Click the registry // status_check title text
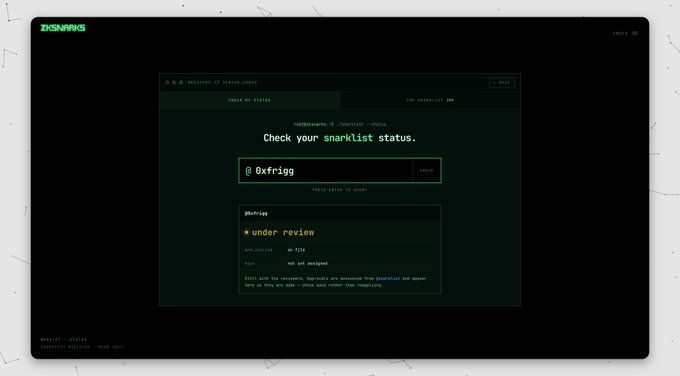 tap(222, 82)
